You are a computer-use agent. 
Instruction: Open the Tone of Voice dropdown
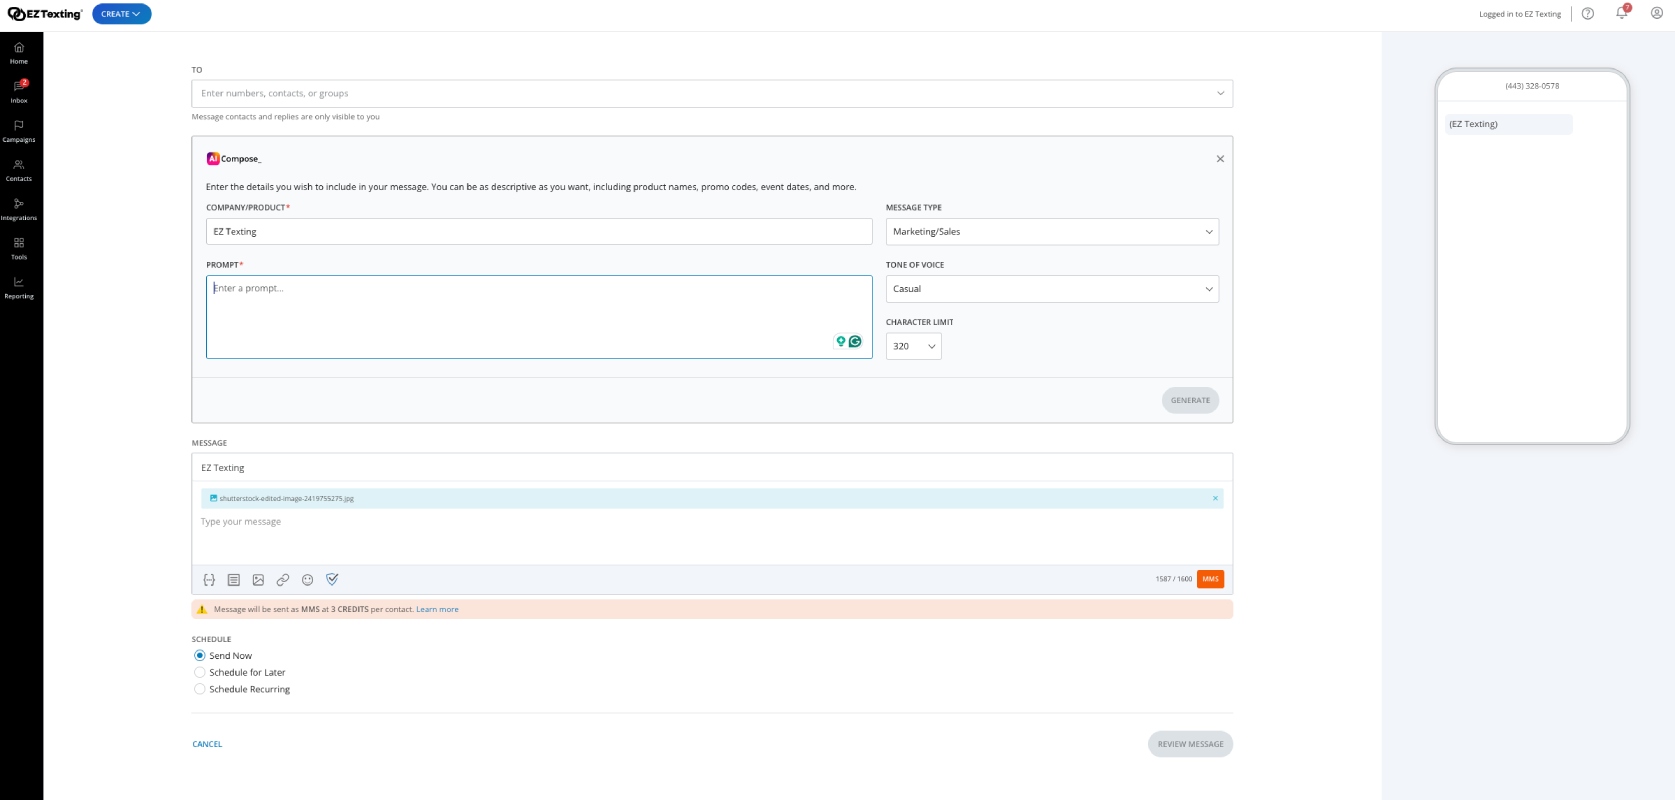click(x=1052, y=289)
